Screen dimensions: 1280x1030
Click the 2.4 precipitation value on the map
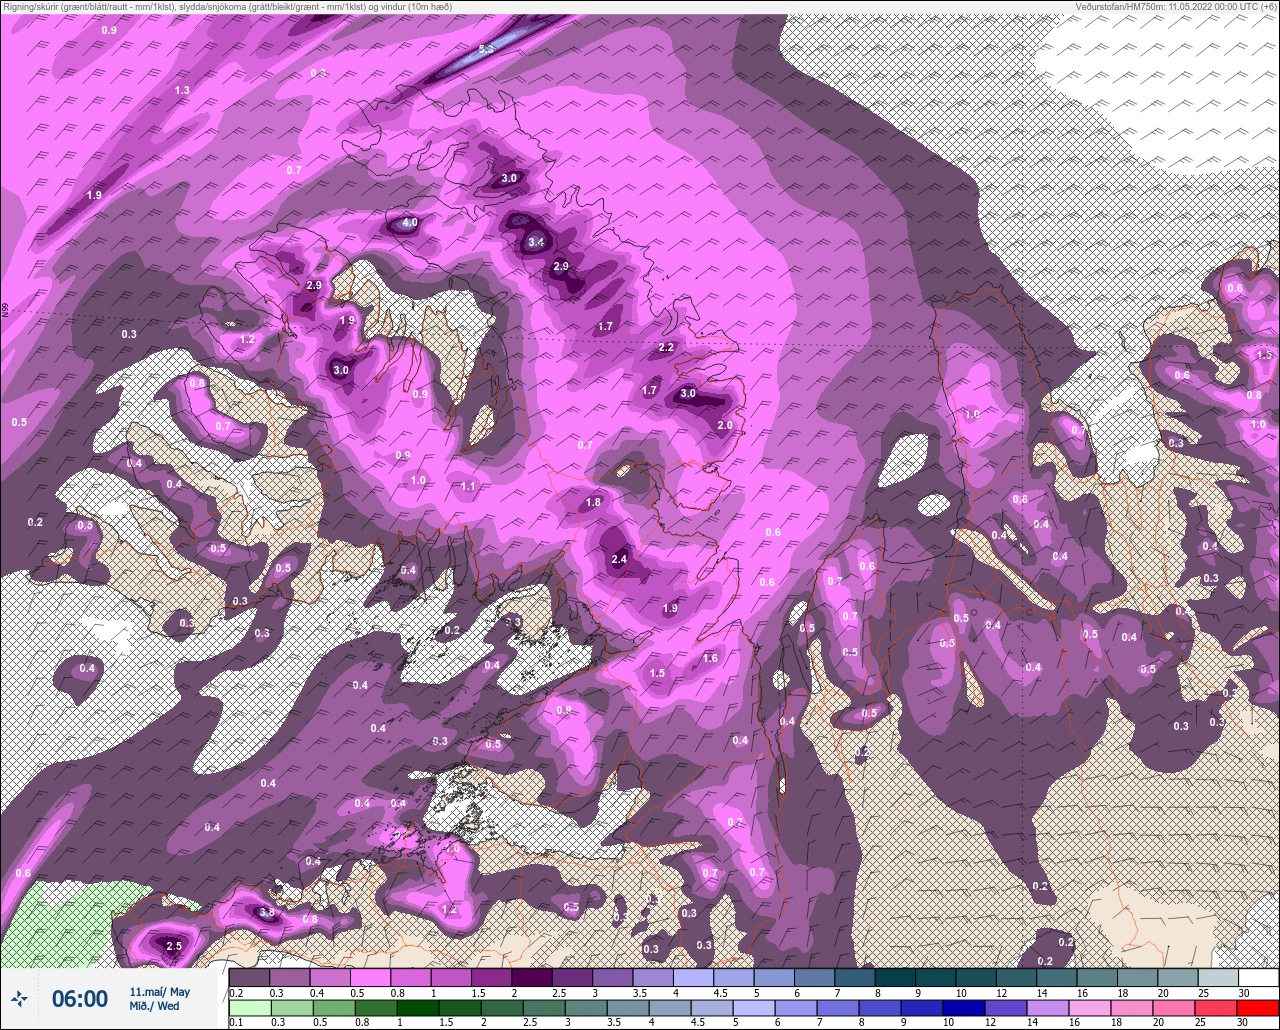[619, 560]
